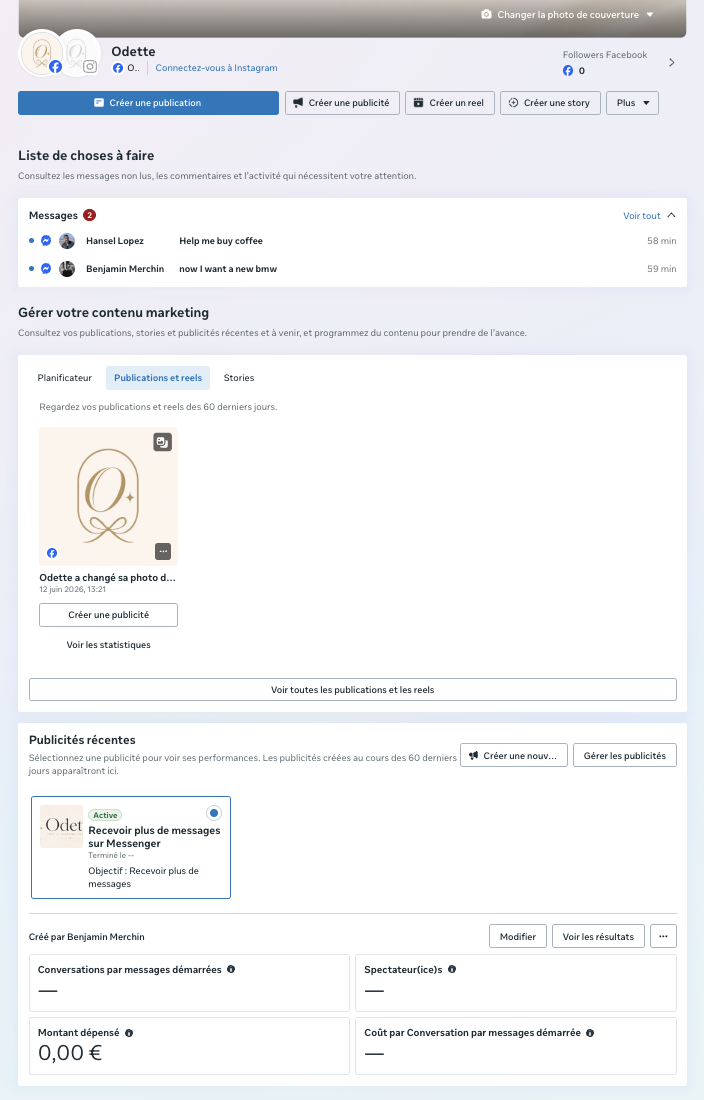Click the 0,00 € amount value

(x=70, y=1053)
